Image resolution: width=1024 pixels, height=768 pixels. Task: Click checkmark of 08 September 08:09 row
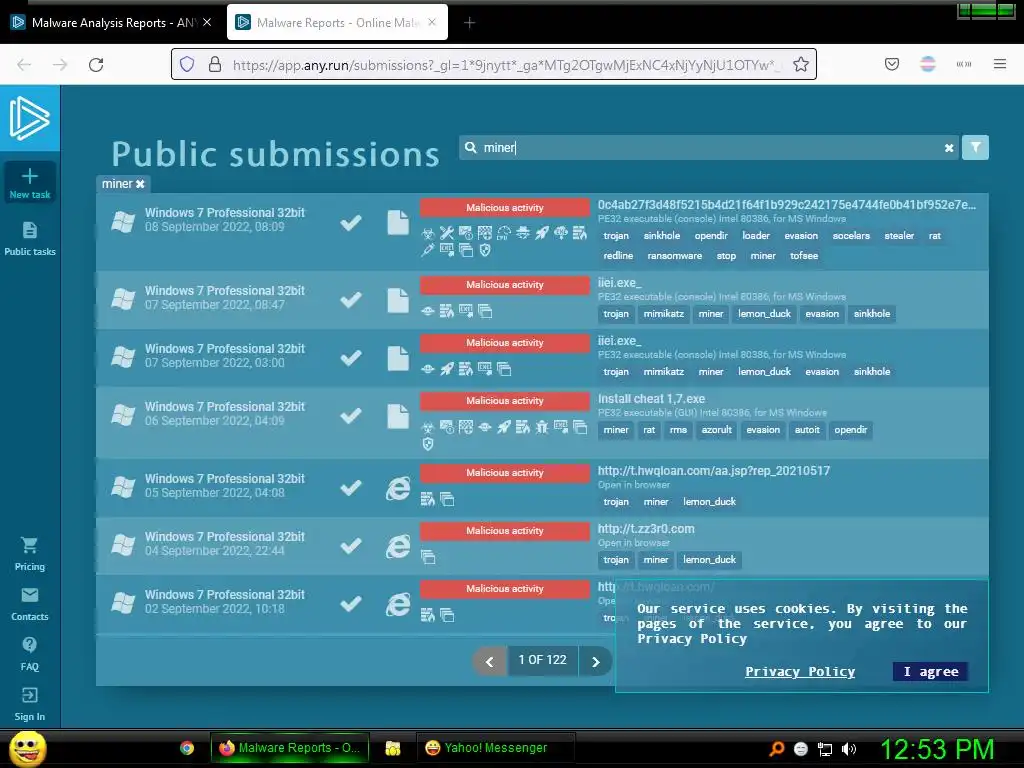pyautogui.click(x=351, y=223)
